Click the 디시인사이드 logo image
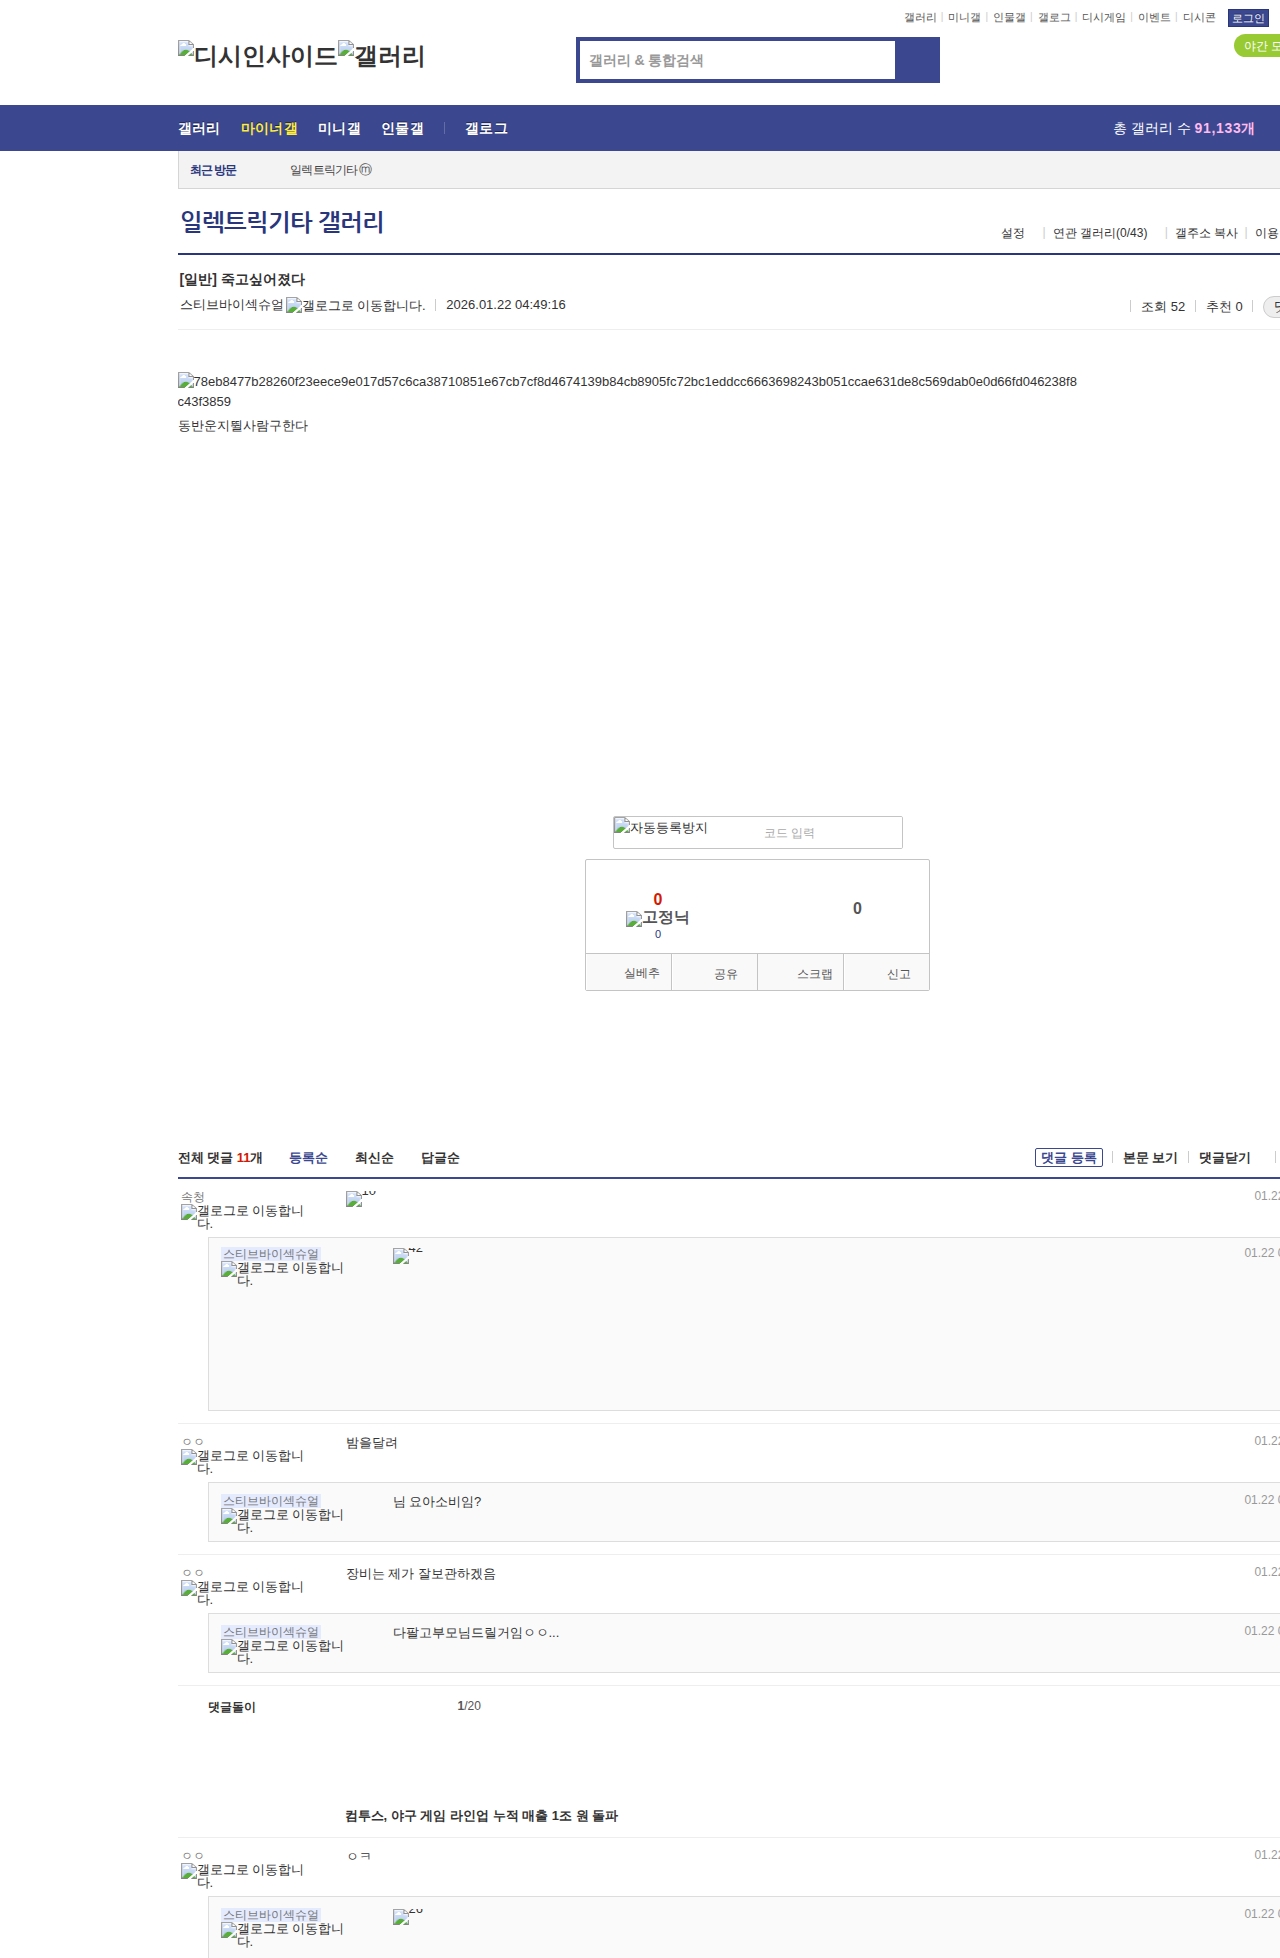Image resolution: width=1280 pixels, height=1958 pixels. pyautogui.click(x=258, y=56)
